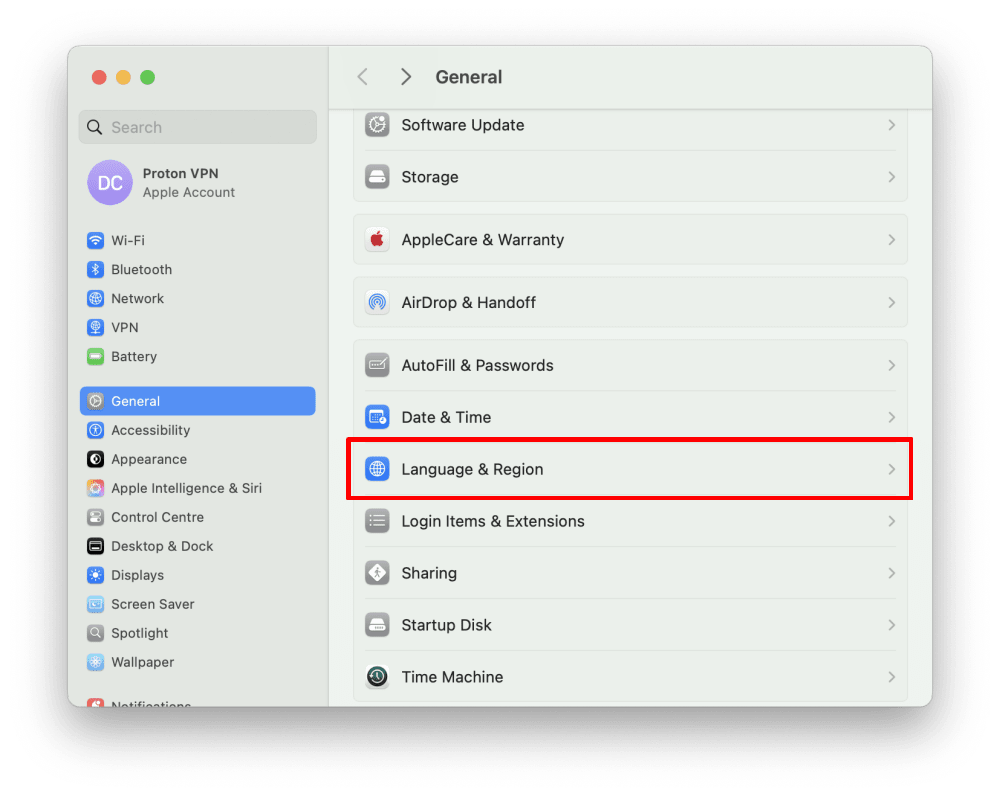This screenshot has width=1000, height=796.
Task: Click the AutoFill & Passwords icon
Action: point(378,365)
